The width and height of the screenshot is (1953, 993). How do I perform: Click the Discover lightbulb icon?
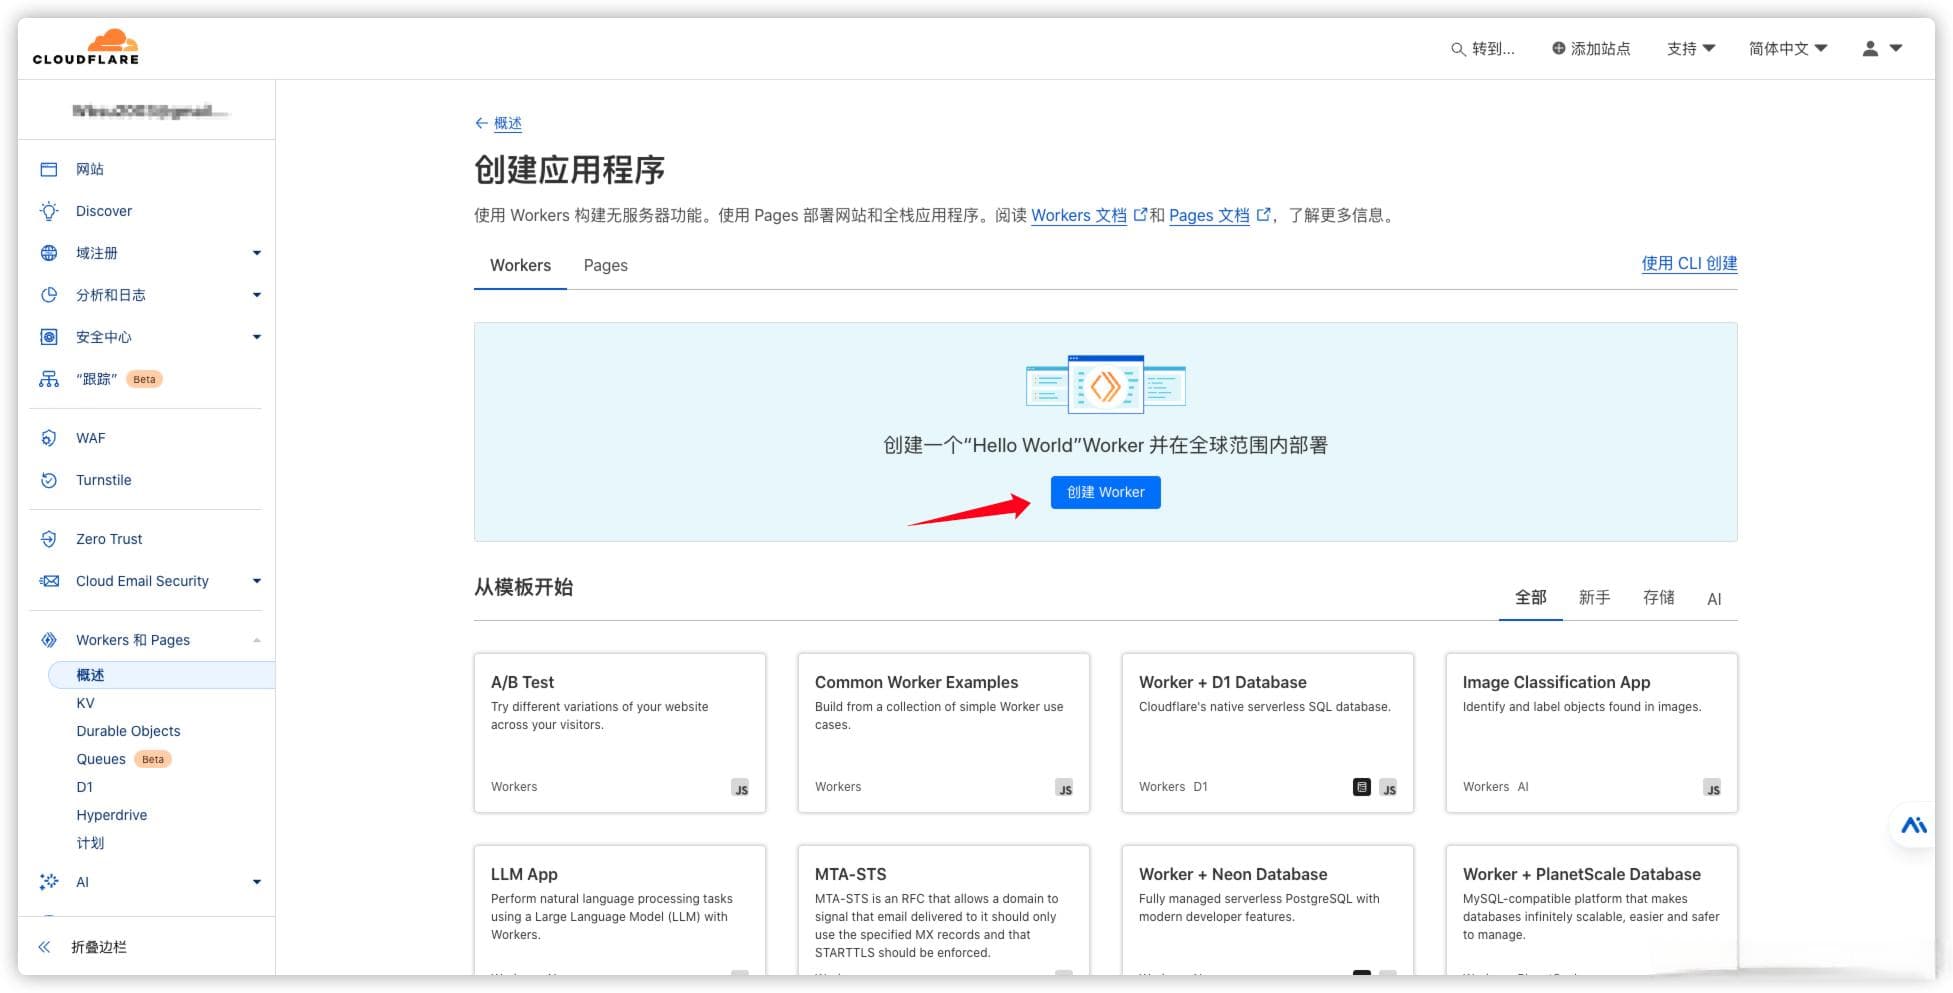[48, 211]
